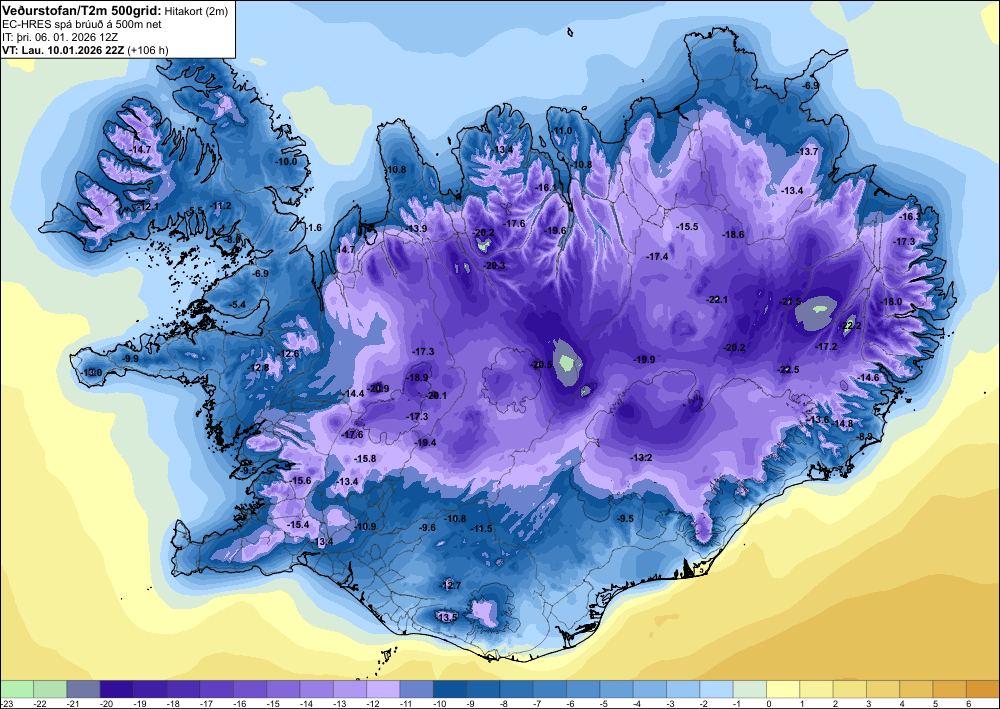The height and width of the screenshot is (709, 1000).
Task: Select the -15.6 temperature label
Action: (x=300, y=480)
